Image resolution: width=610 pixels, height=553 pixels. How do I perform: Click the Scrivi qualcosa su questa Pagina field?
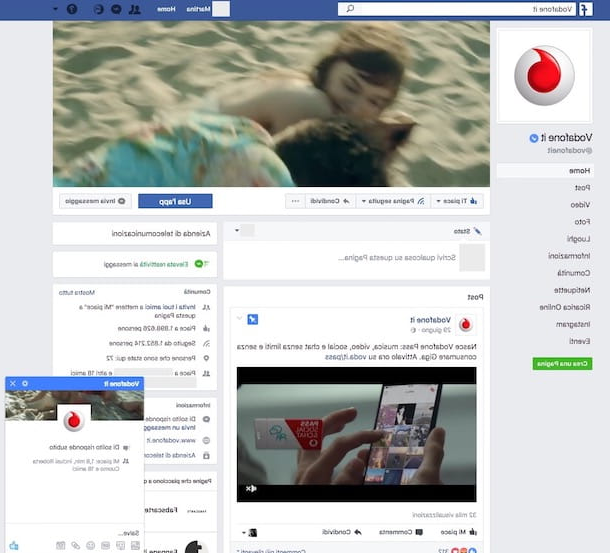[397, 258]
